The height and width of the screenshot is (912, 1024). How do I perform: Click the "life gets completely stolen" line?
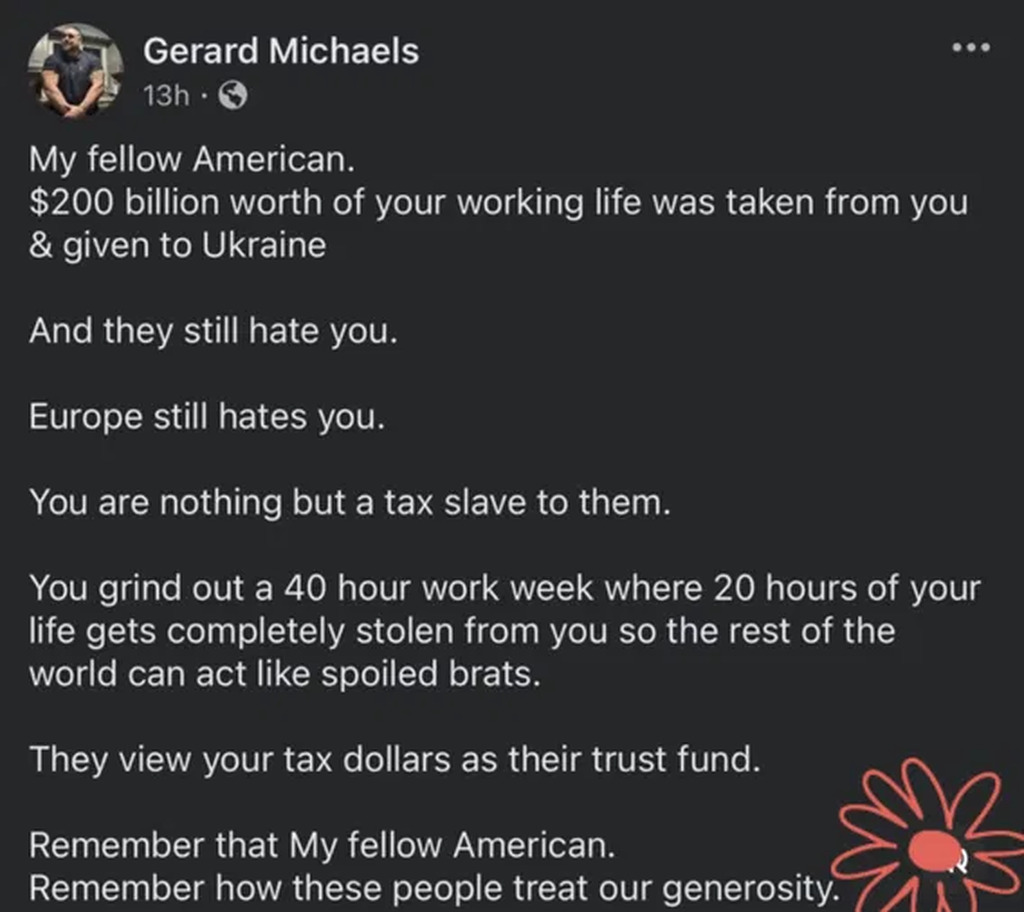(x=462, y=631)
